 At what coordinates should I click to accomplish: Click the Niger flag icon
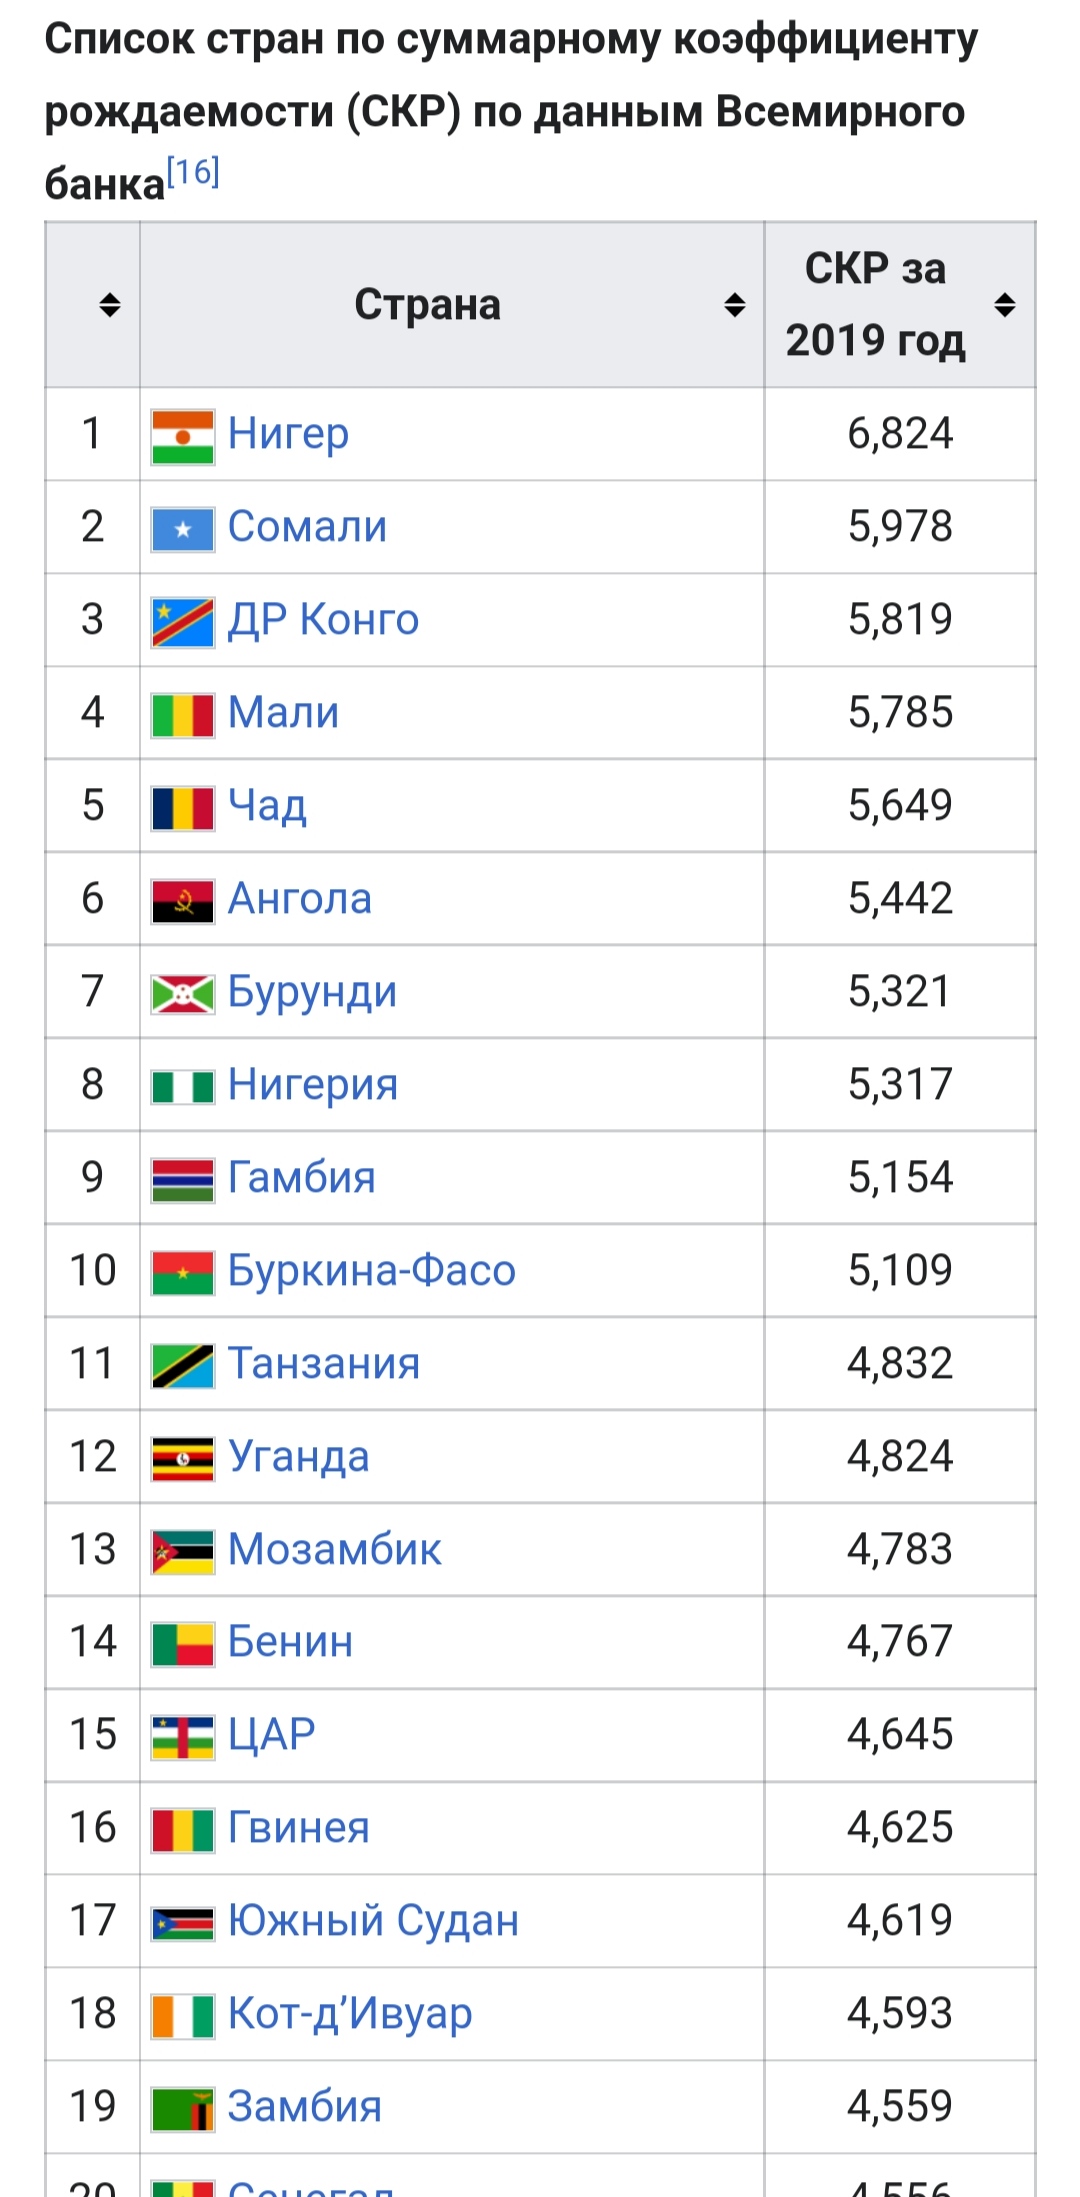coord(182,437)
